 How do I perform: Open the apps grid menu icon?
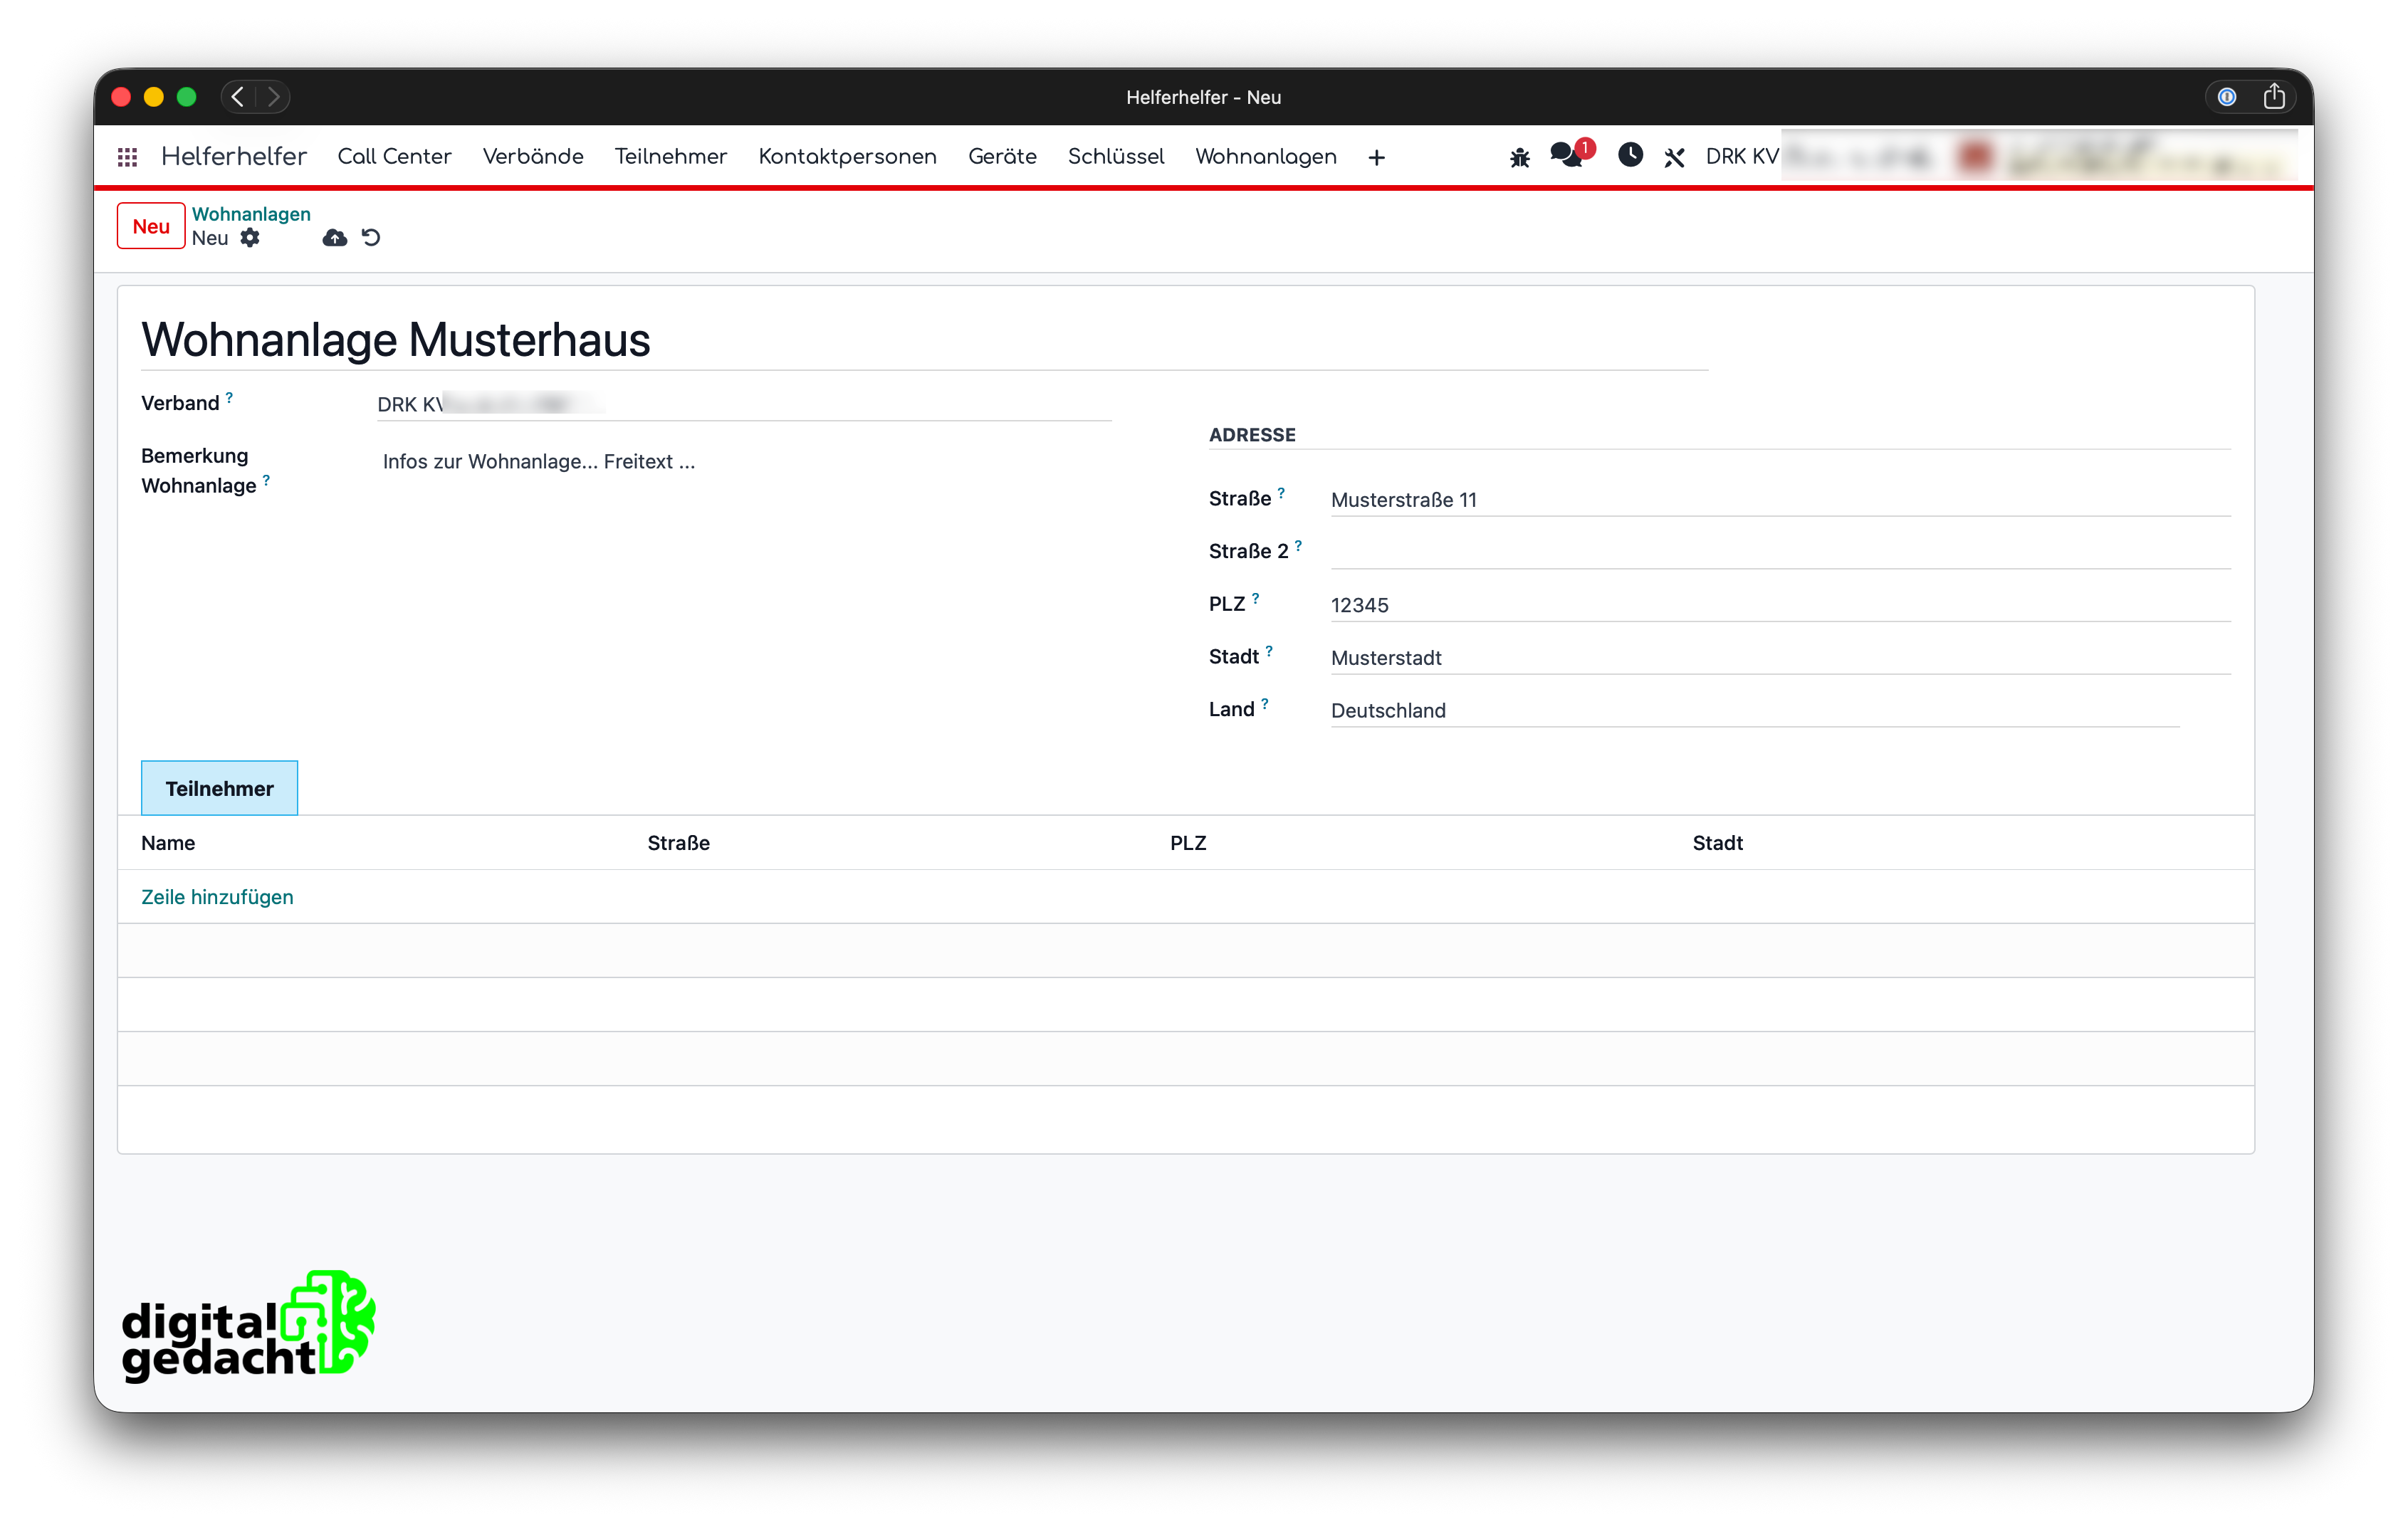click(x=127, y=157)
